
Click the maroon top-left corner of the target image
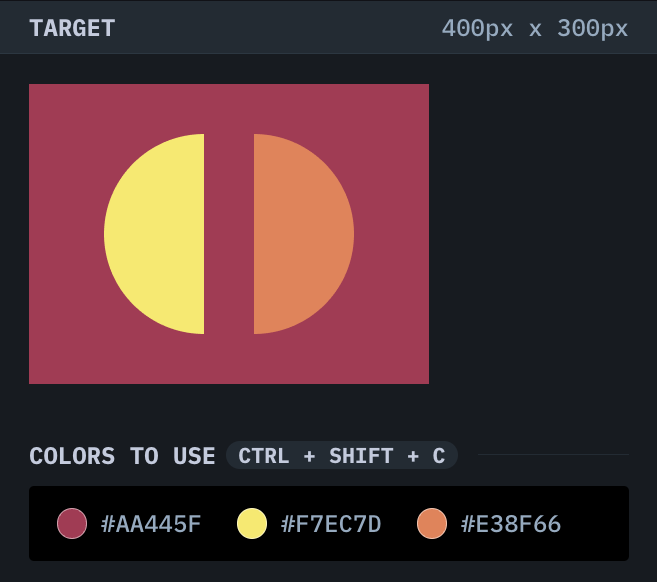(x=40, y=94)
